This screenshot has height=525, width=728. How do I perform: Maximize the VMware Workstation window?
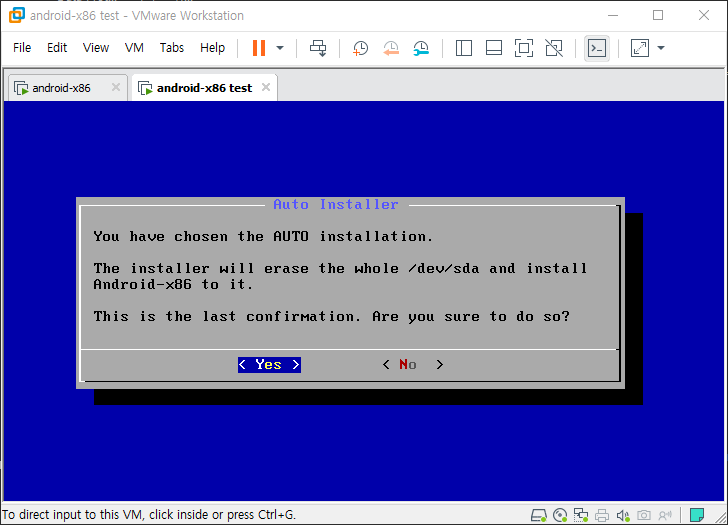[658, 15]
